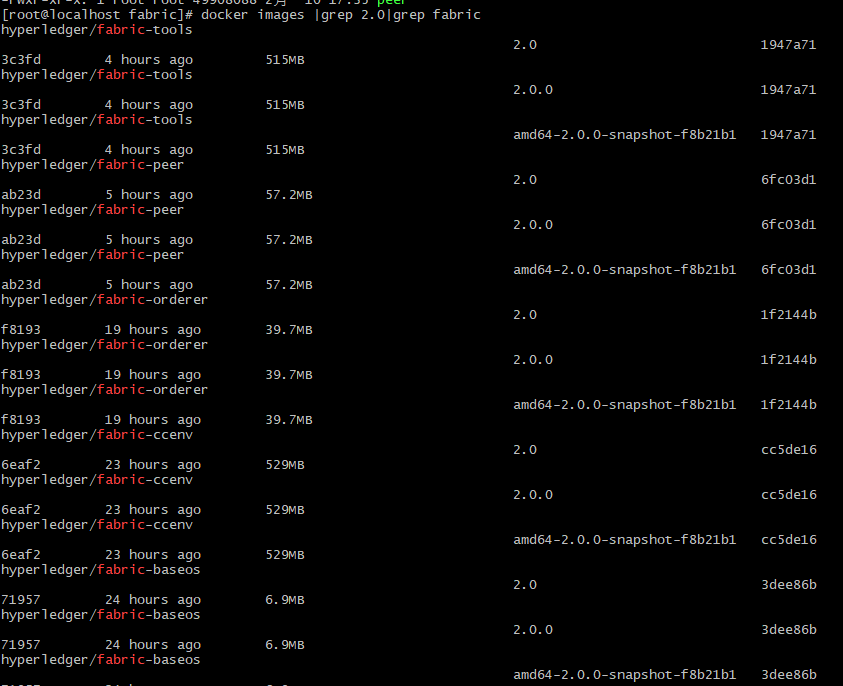Click amd64-2.0.0-snapshot-f8b21b1 tag beside ID 6fc03d1
The height and width of the screenshot is (686, 843).
pyautogui.click(x=624, y=269)
